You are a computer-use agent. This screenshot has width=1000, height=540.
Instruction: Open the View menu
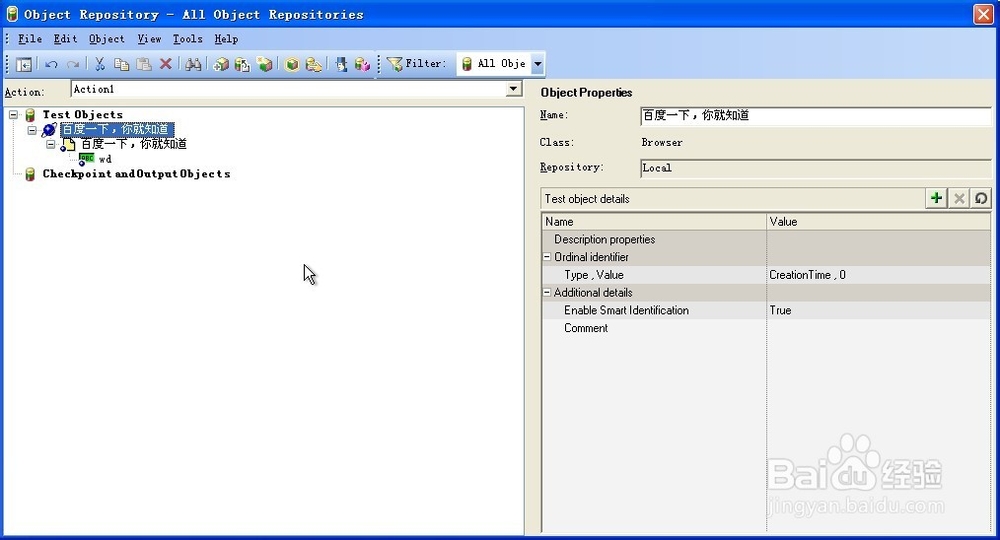149,39
